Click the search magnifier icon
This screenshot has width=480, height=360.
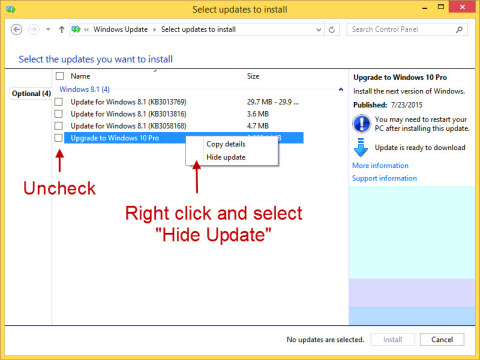tap(459, 30)
